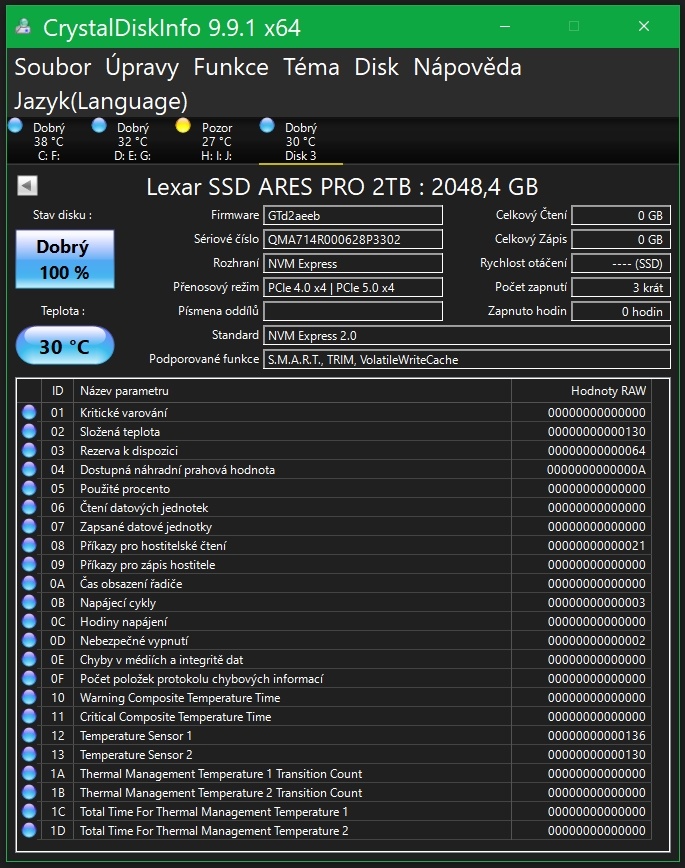Image resolution: width=685 pixels, height=868 pixels.
Task: Click the disk title Lexar SSD ARES PRO 2TB
Action: [342, 187]
